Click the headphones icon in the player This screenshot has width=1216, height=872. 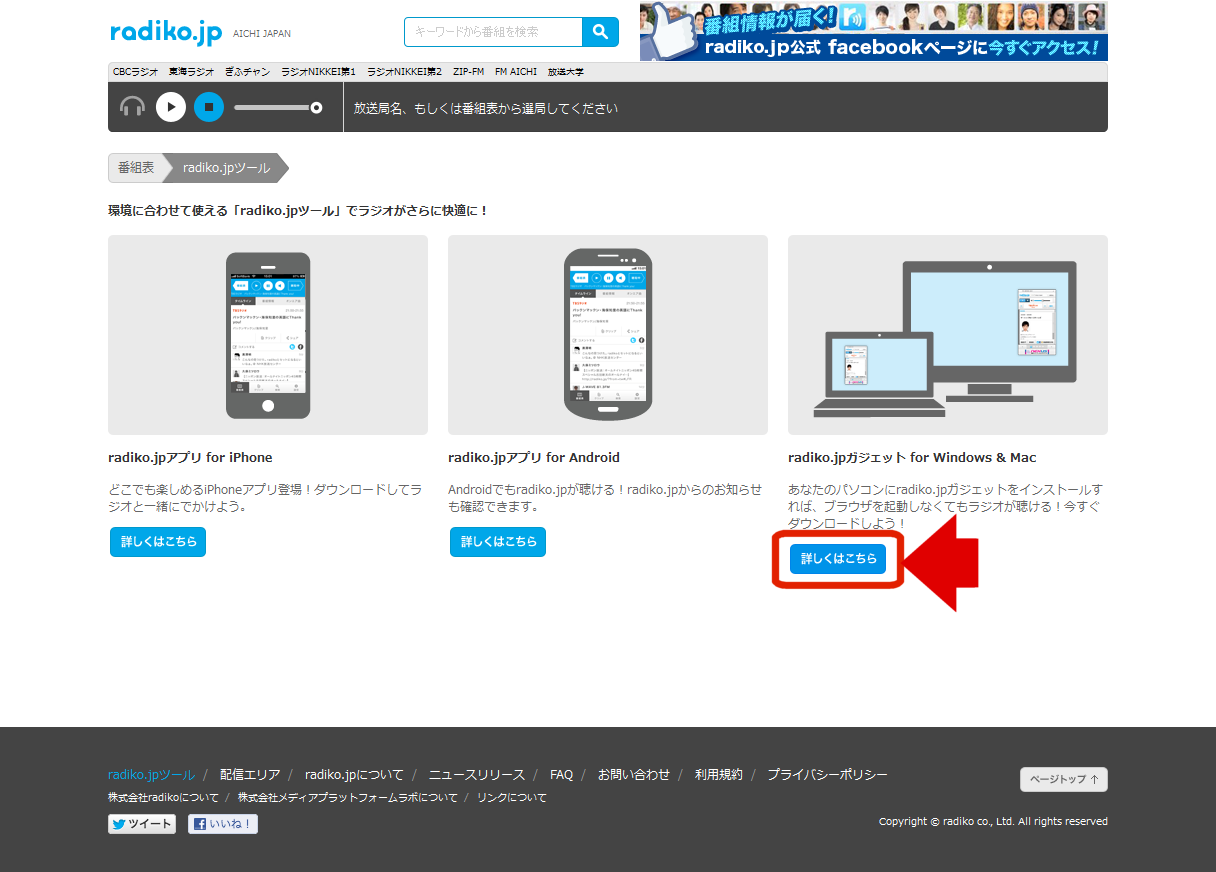[132, 107]
